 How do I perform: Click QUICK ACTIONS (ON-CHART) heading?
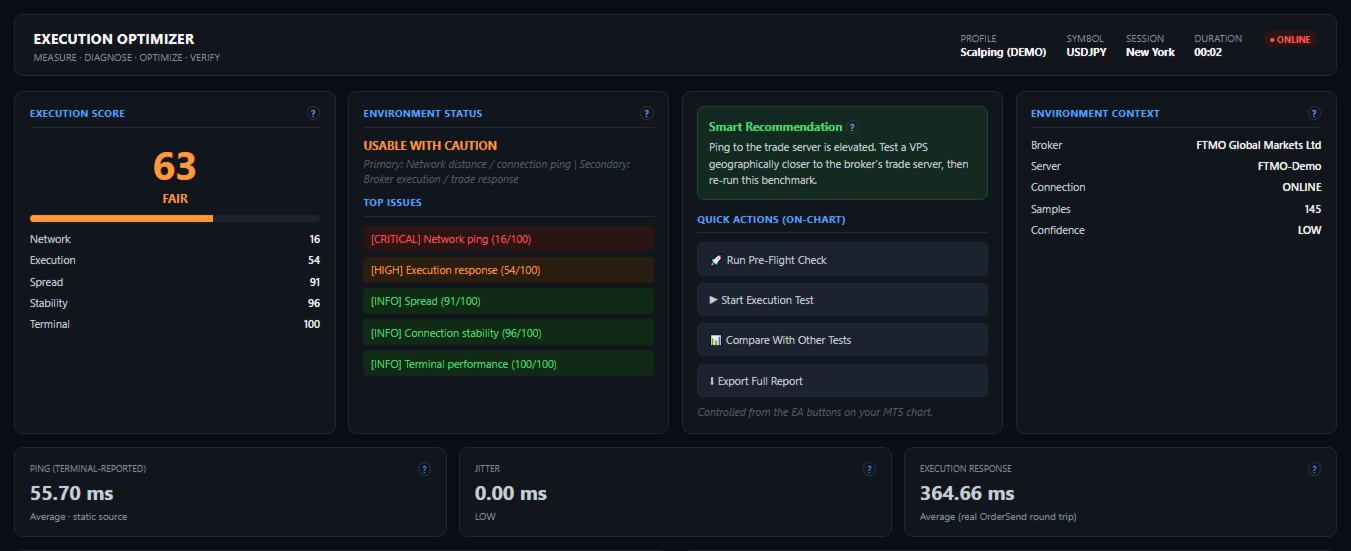pos(771,220)
